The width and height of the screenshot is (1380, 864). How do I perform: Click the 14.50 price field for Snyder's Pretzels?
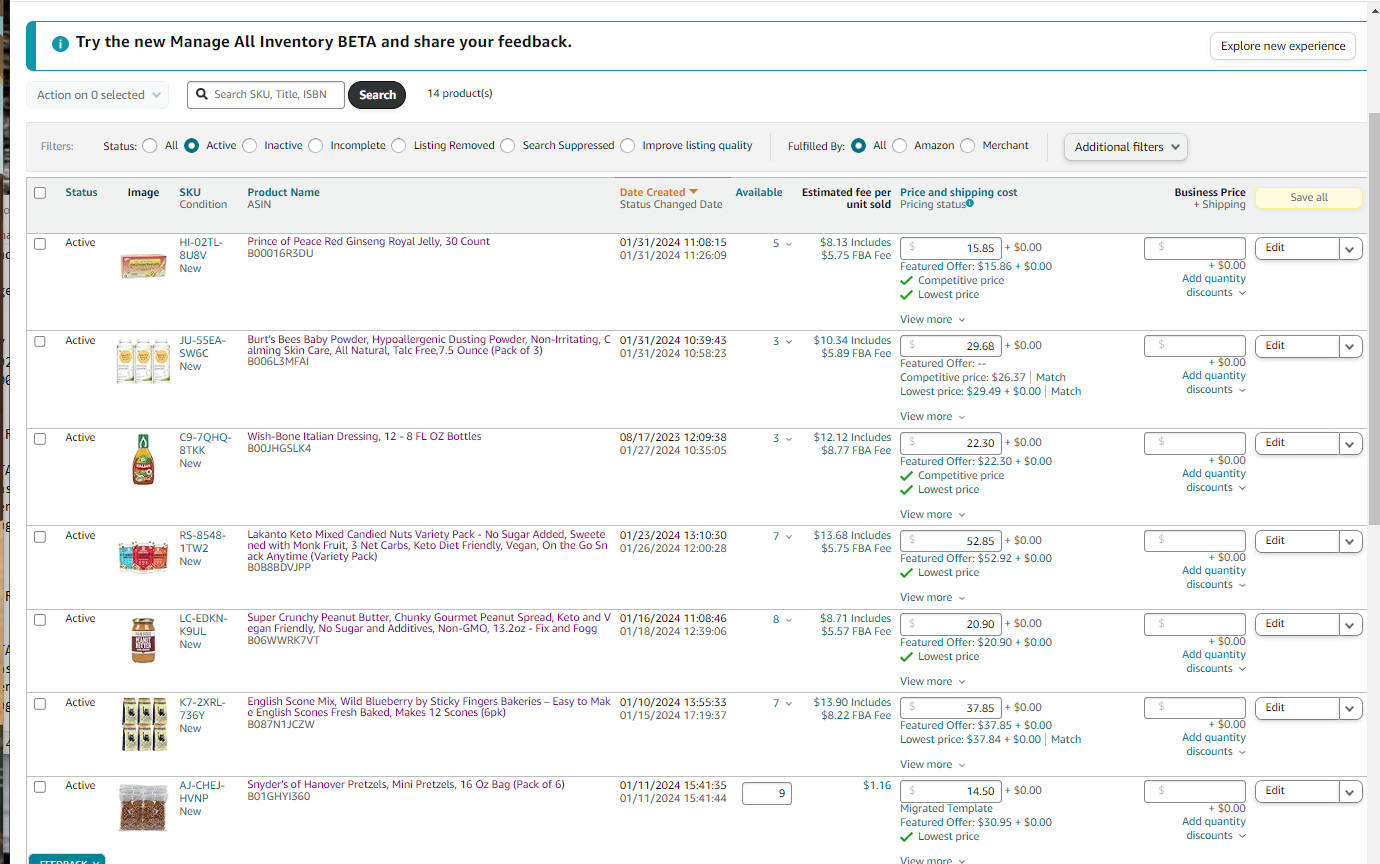coord(951,791)
